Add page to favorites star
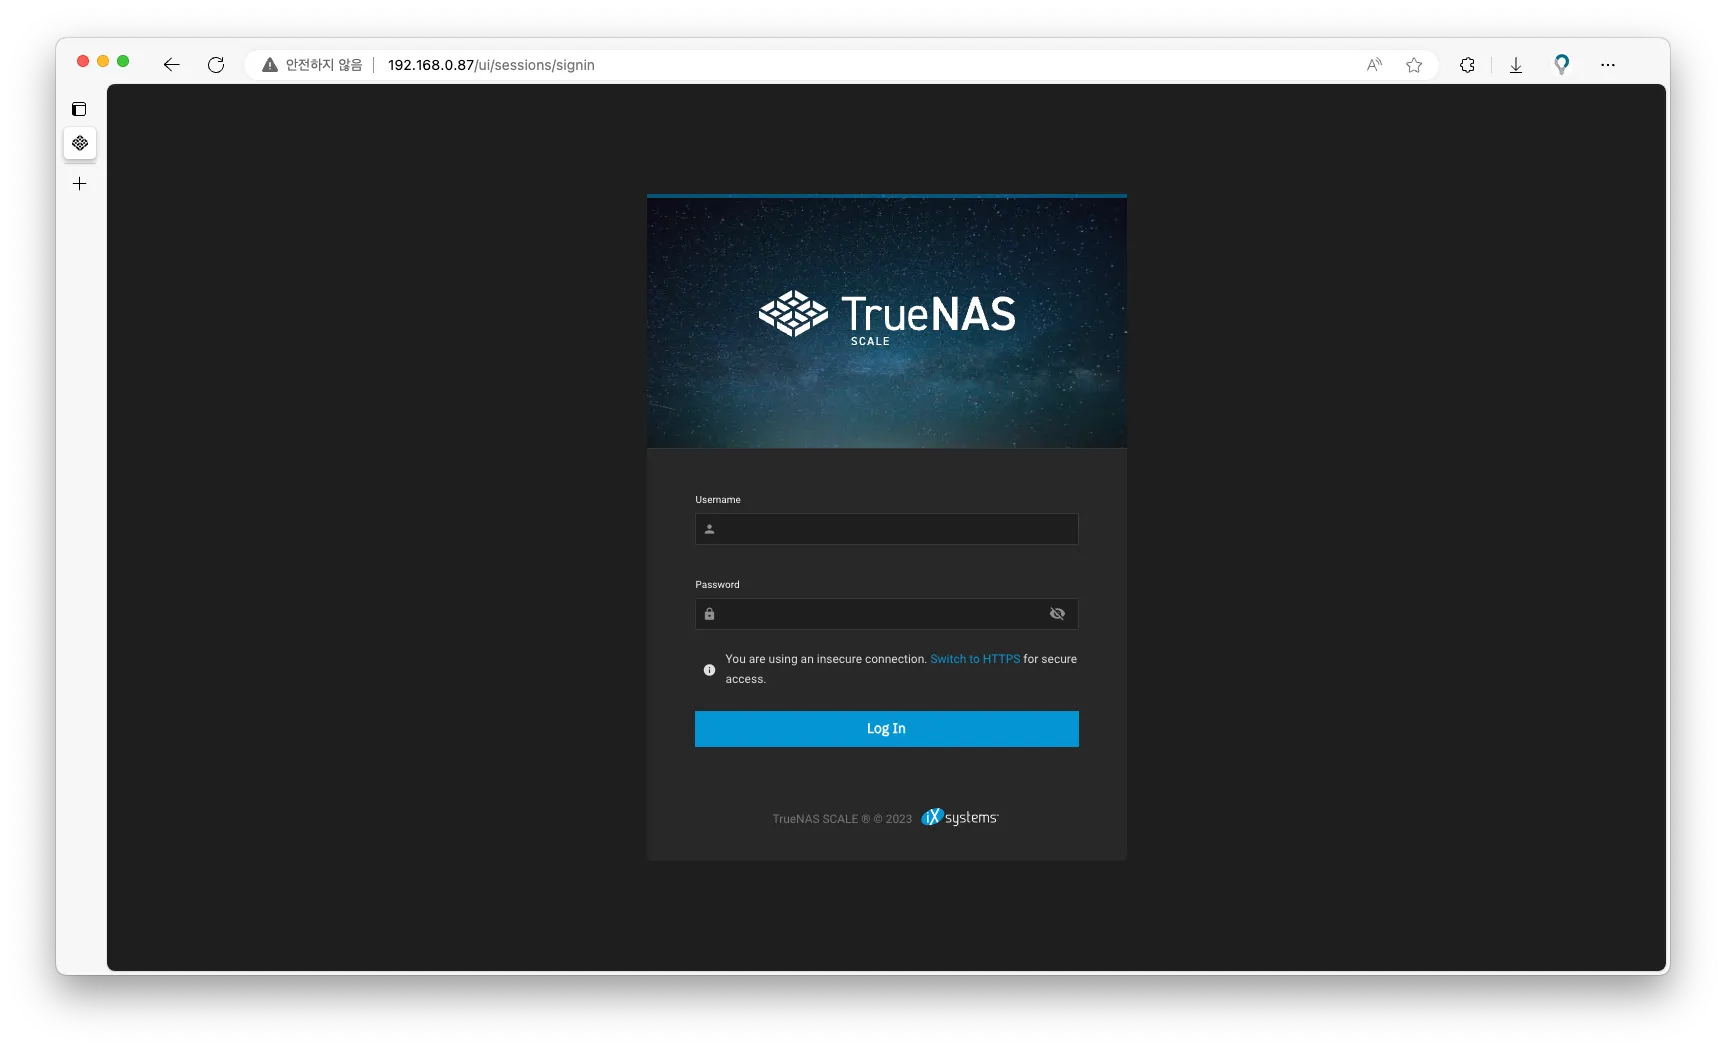 coord(1414,65)
